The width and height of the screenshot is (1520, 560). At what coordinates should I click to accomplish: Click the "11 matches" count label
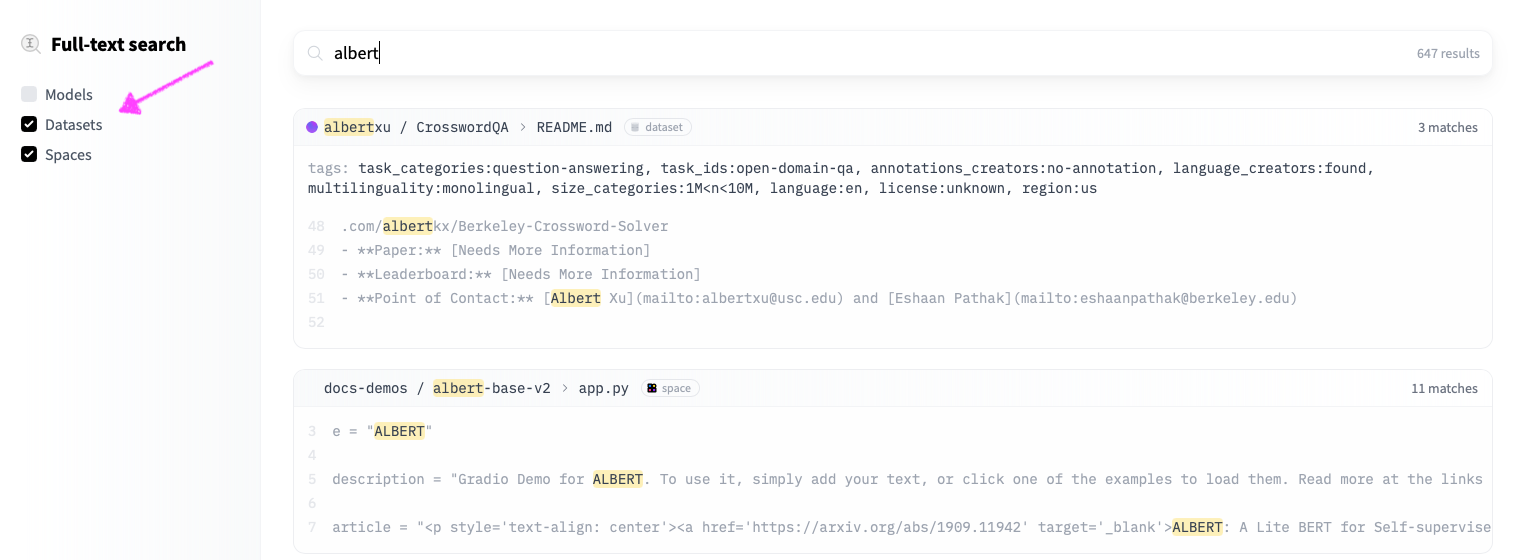click(1444, 389)
